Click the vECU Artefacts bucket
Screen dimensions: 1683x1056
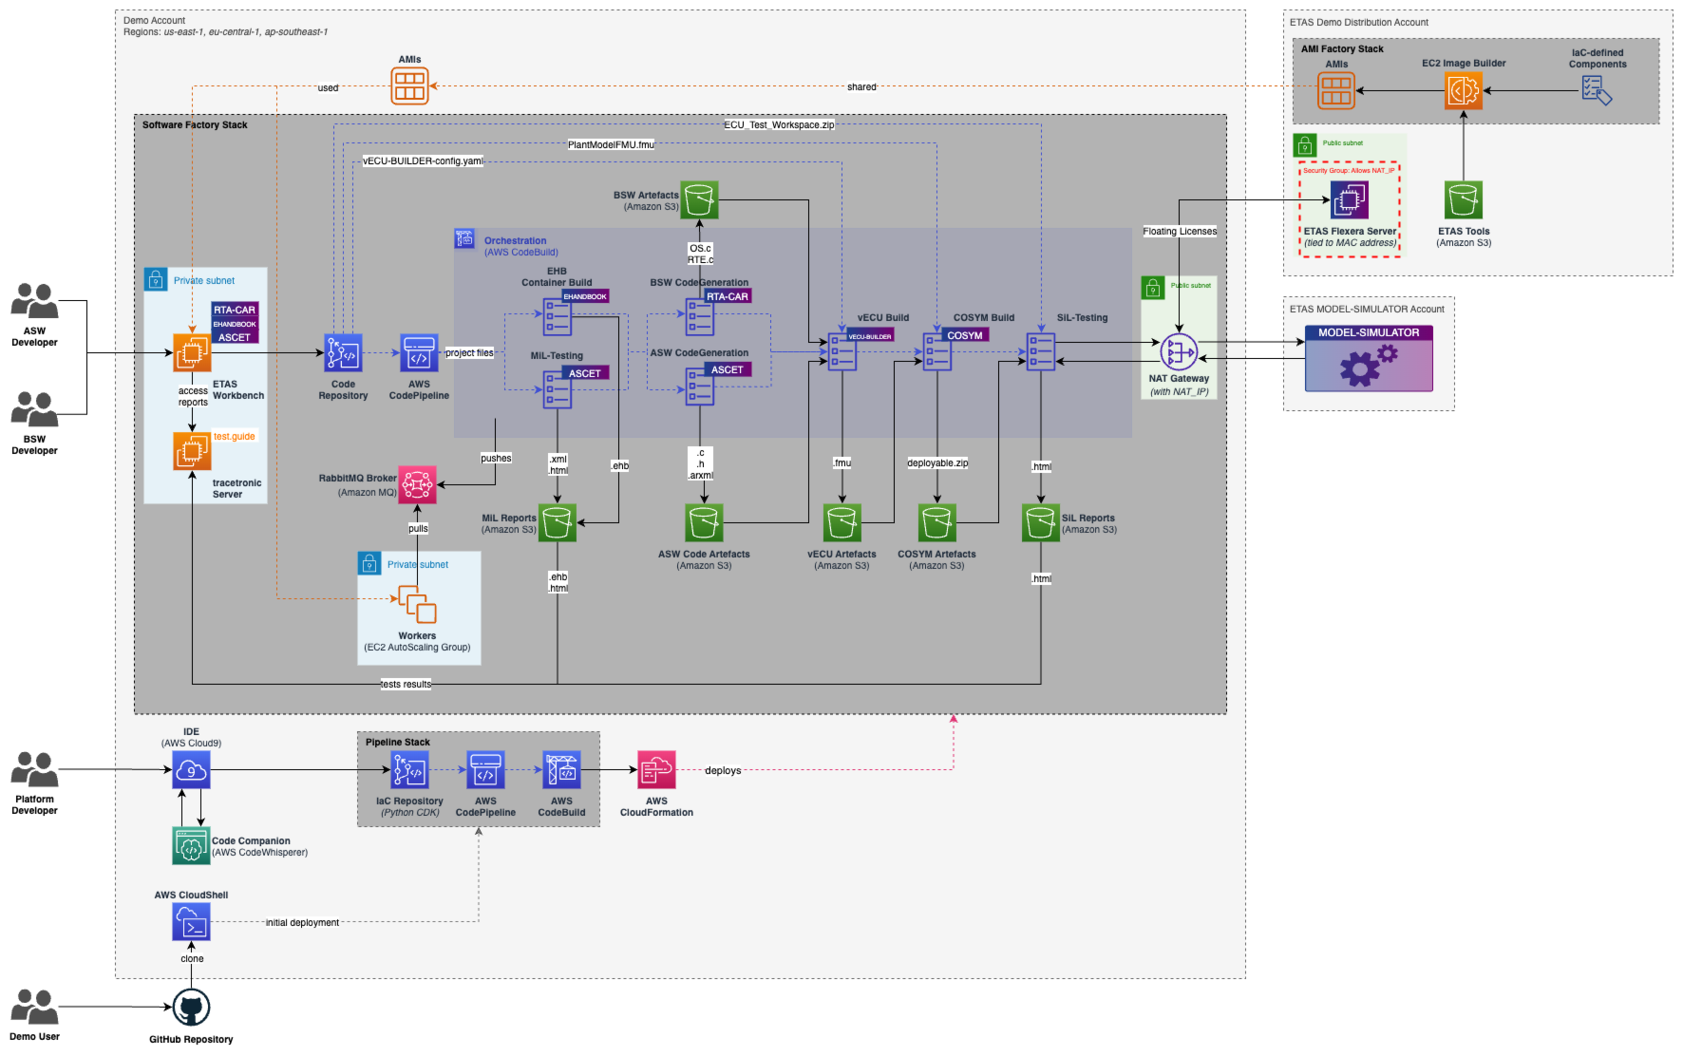tap(842, 522)
